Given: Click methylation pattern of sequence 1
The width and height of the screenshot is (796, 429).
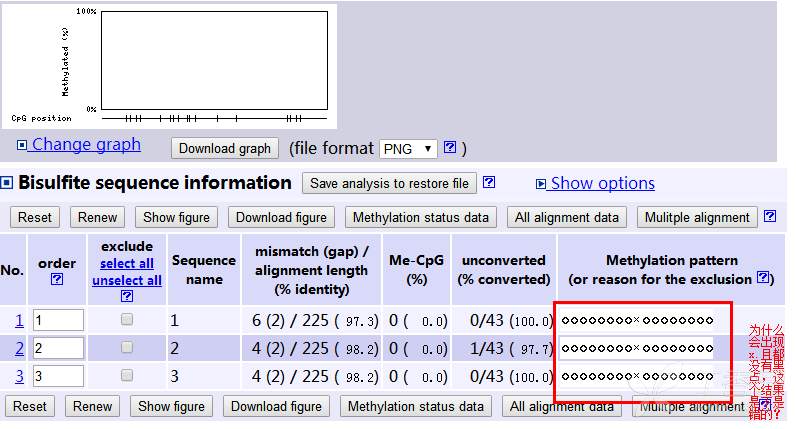Looking at the screenshot, I should (x=637, y=320).
